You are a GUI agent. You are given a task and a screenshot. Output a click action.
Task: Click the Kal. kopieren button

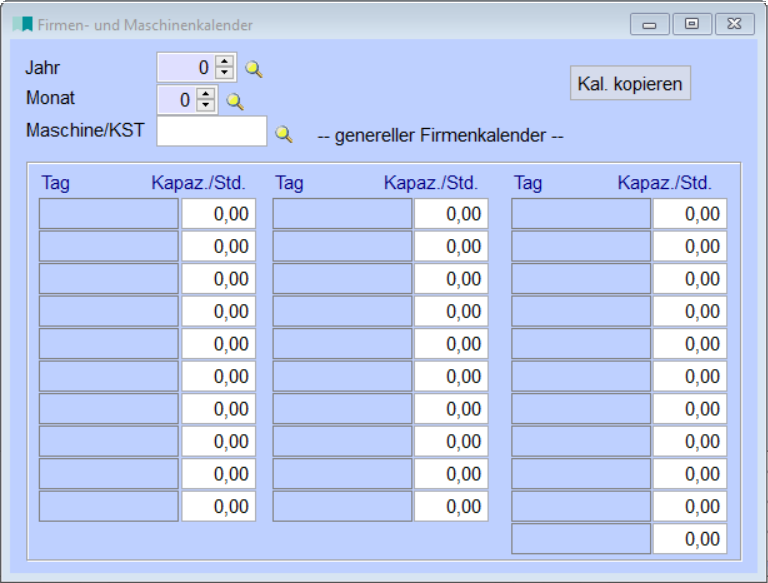pos(630,83)
